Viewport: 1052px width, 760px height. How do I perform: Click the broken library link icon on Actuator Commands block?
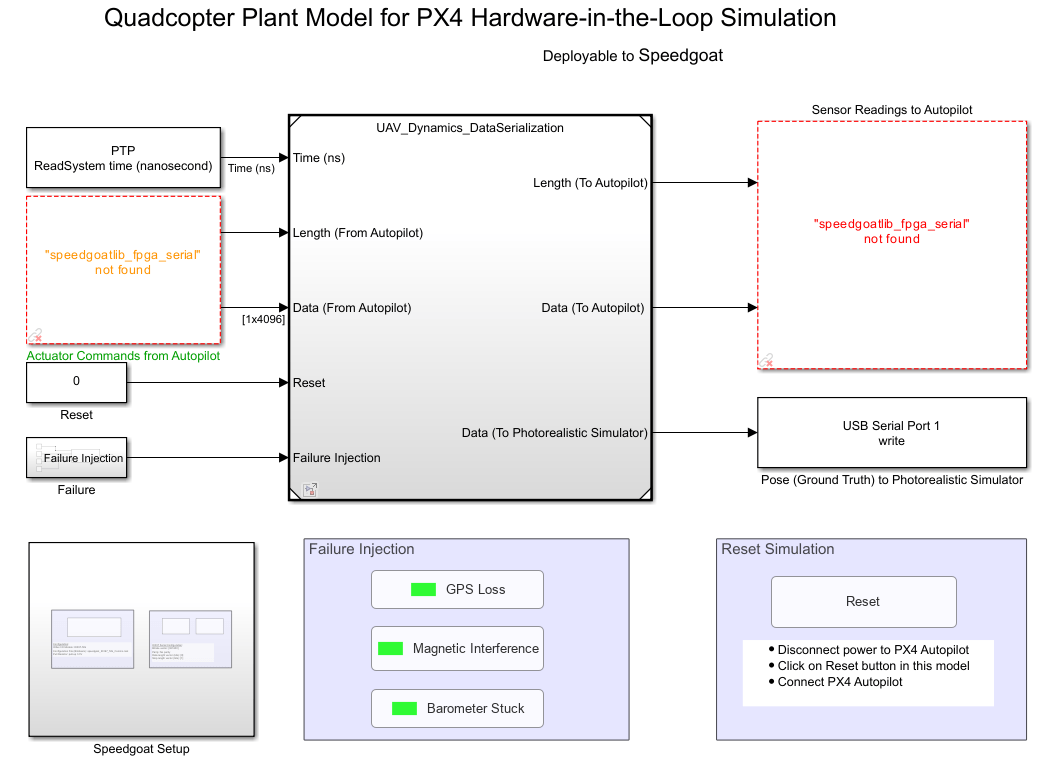click(x=35, y=334)
